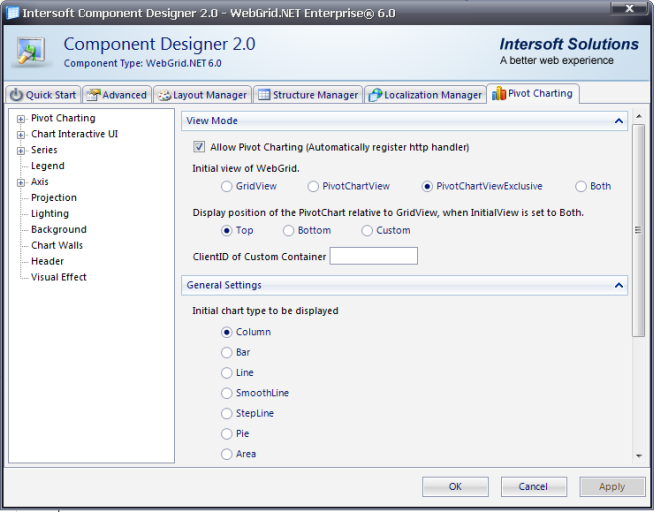Click the scrollbar down arrow

(639, 456)
